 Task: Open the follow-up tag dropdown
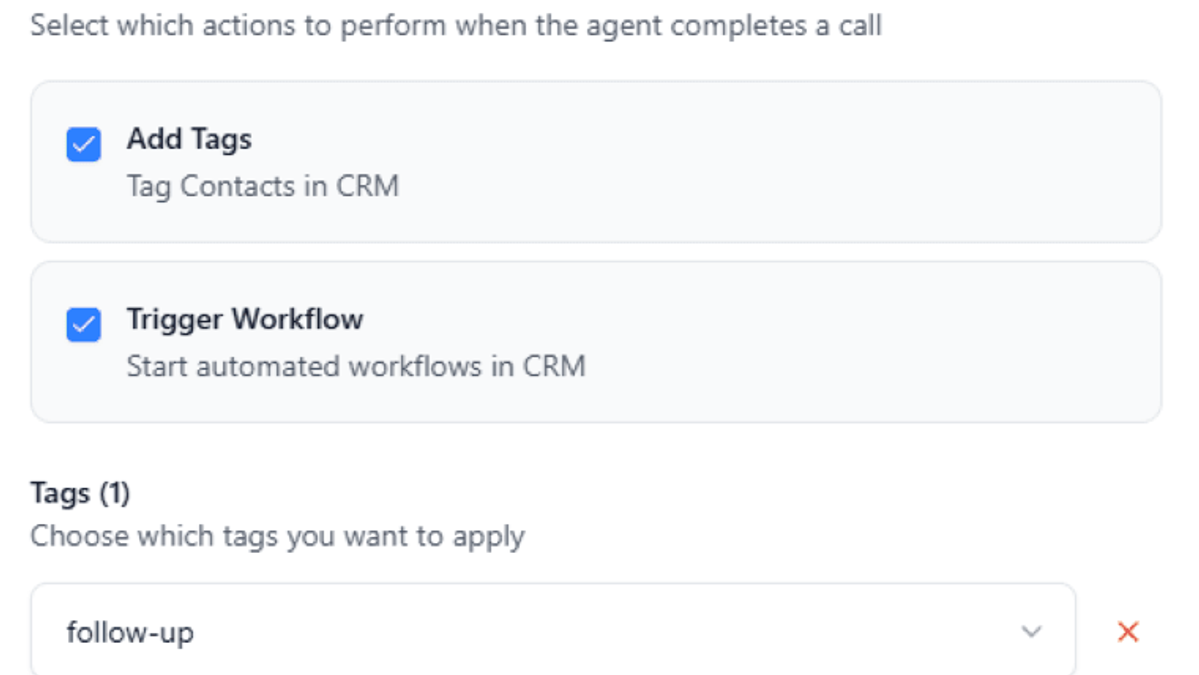point(553,631)
